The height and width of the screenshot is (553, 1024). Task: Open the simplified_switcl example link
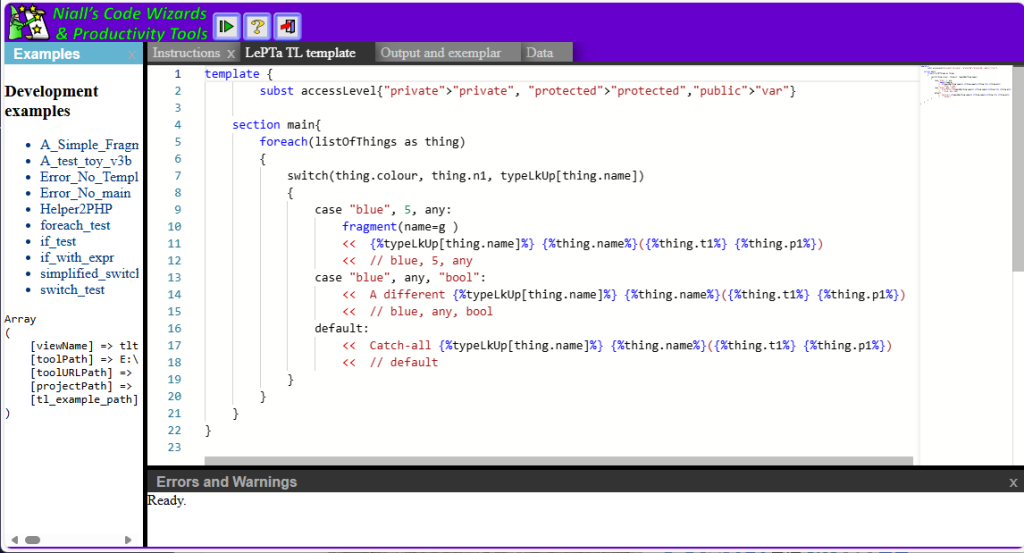(x=89, y=274)
